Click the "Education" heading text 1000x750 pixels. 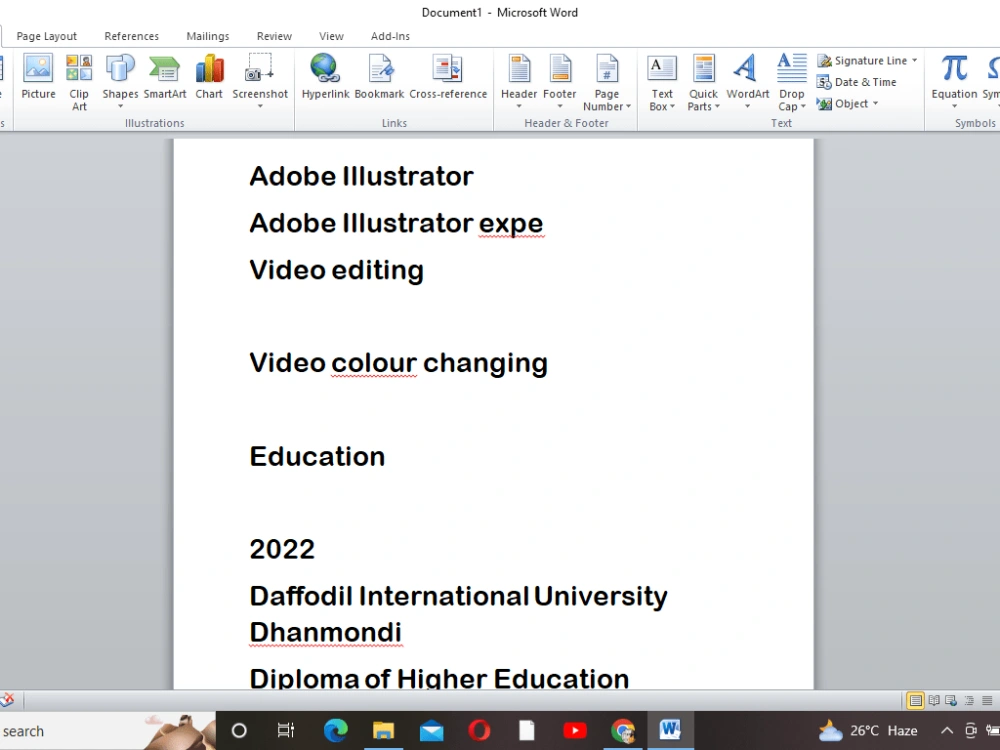tap(317, 457)
